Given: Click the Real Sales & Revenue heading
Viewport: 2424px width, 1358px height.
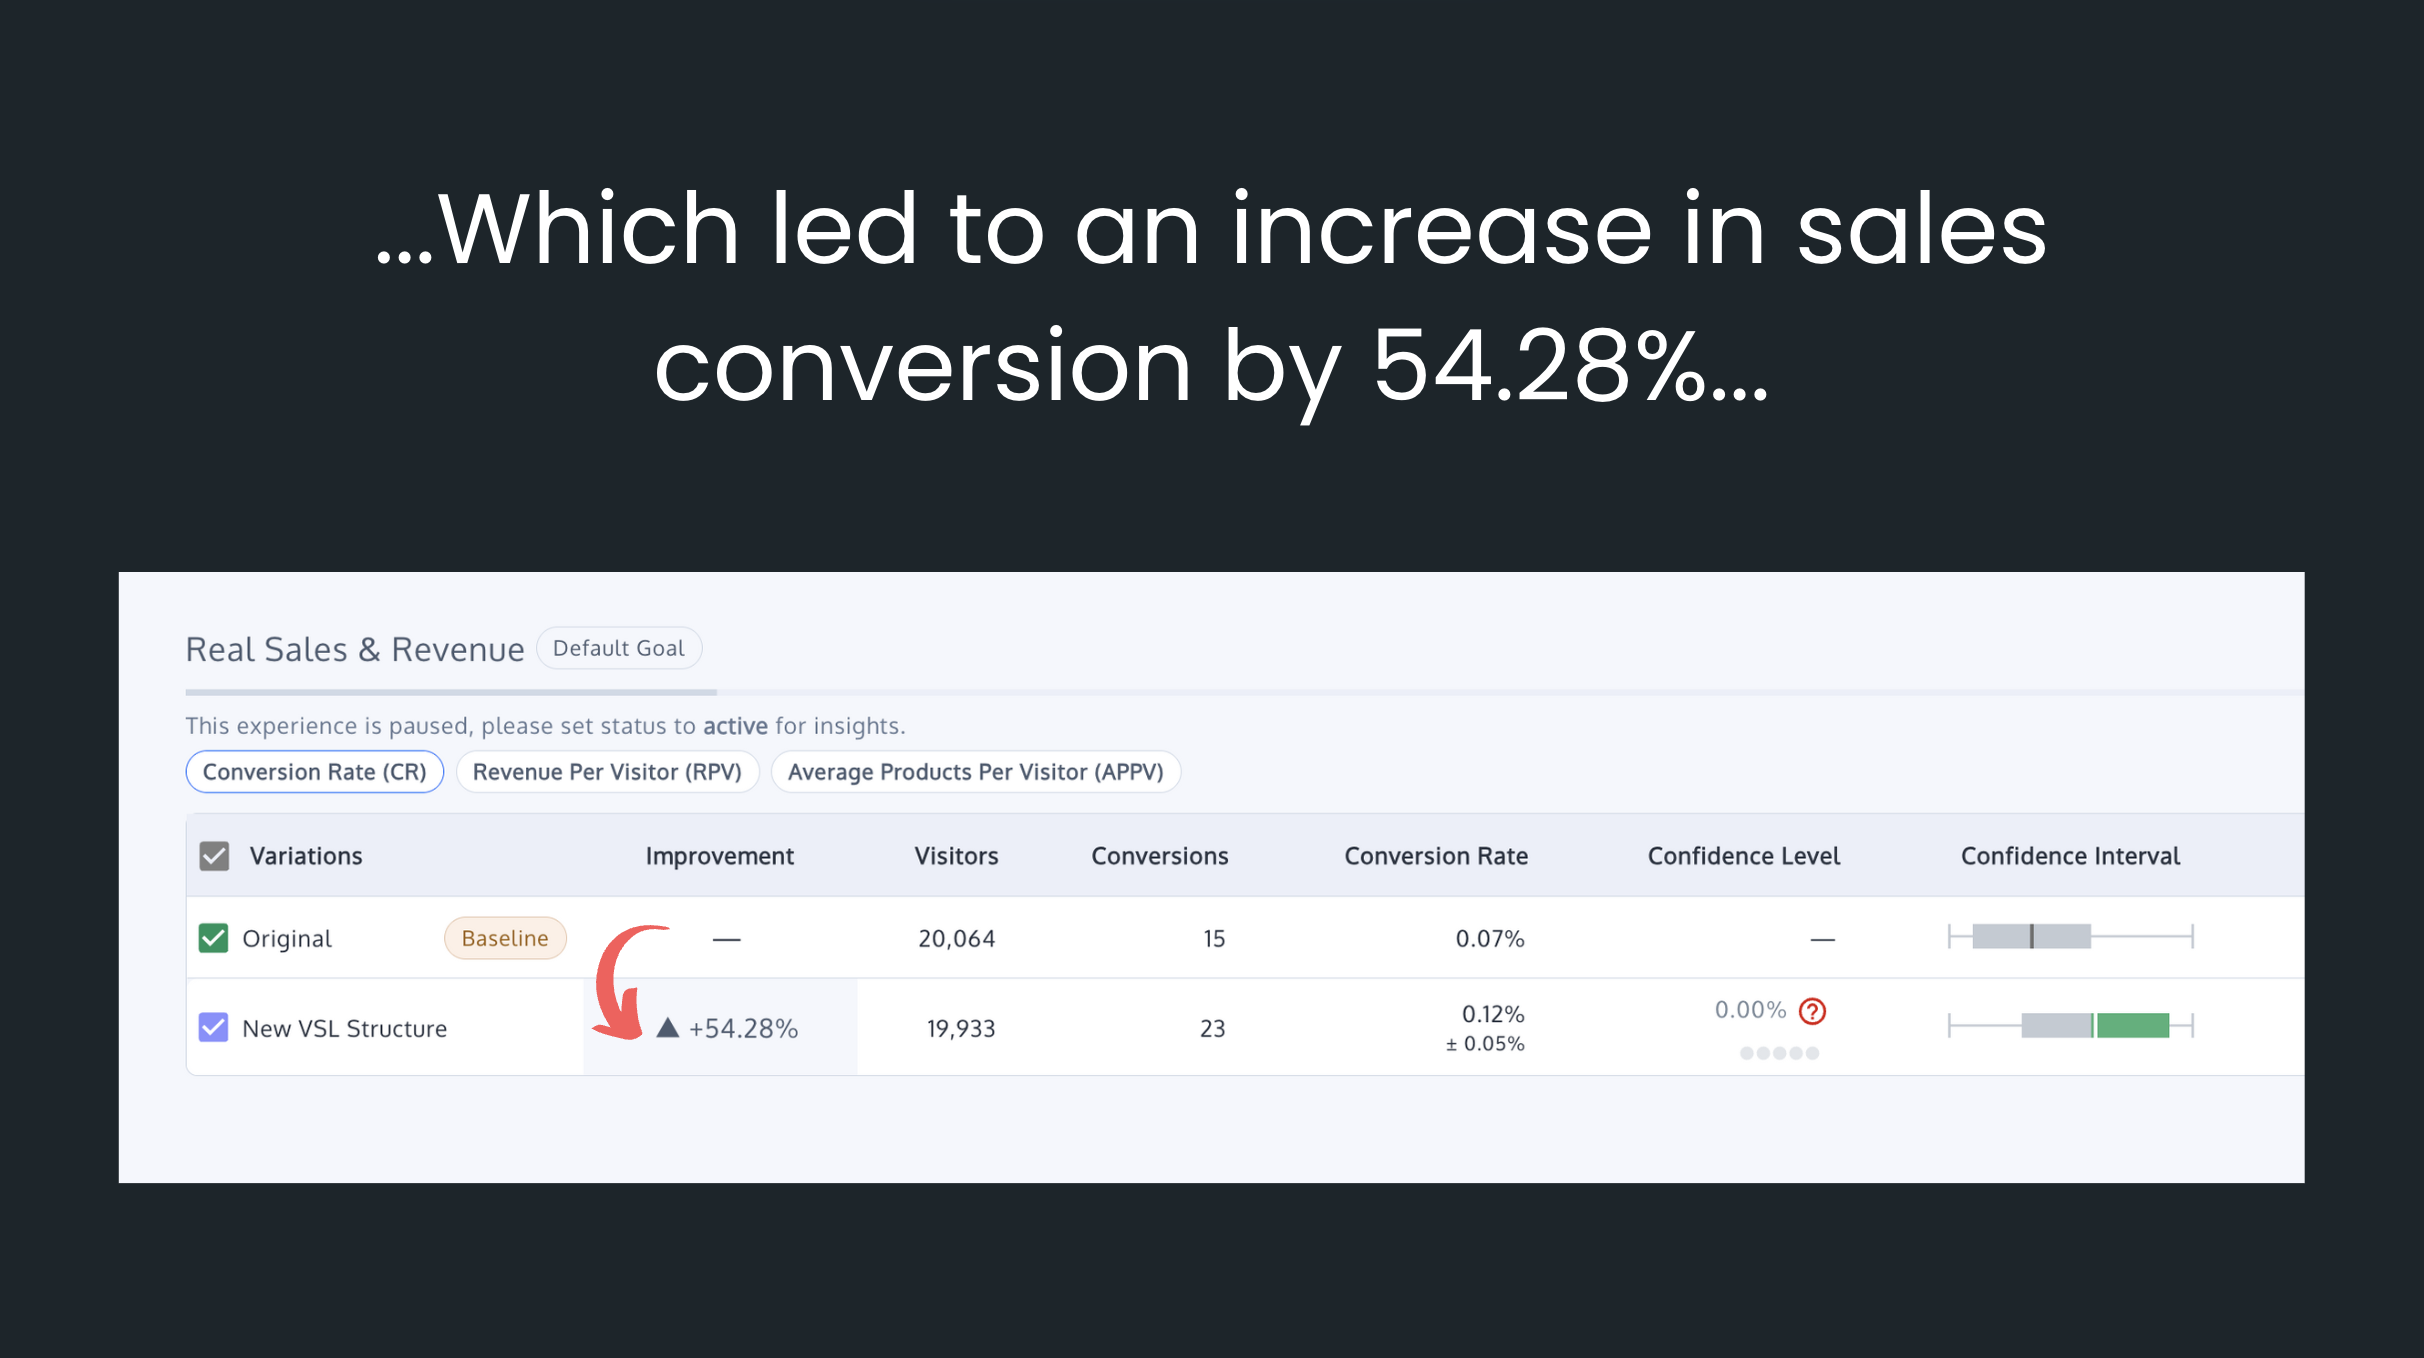Looking at the screenshot, I should (x=355, y=650).
